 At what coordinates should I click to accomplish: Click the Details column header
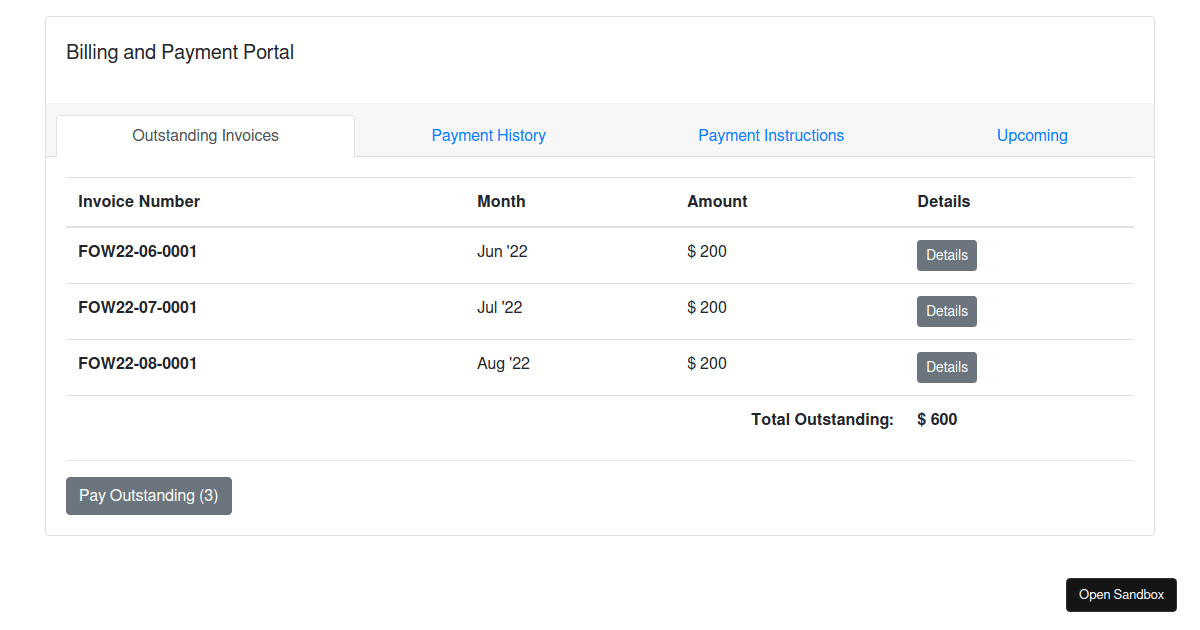(x=943, y=201)
